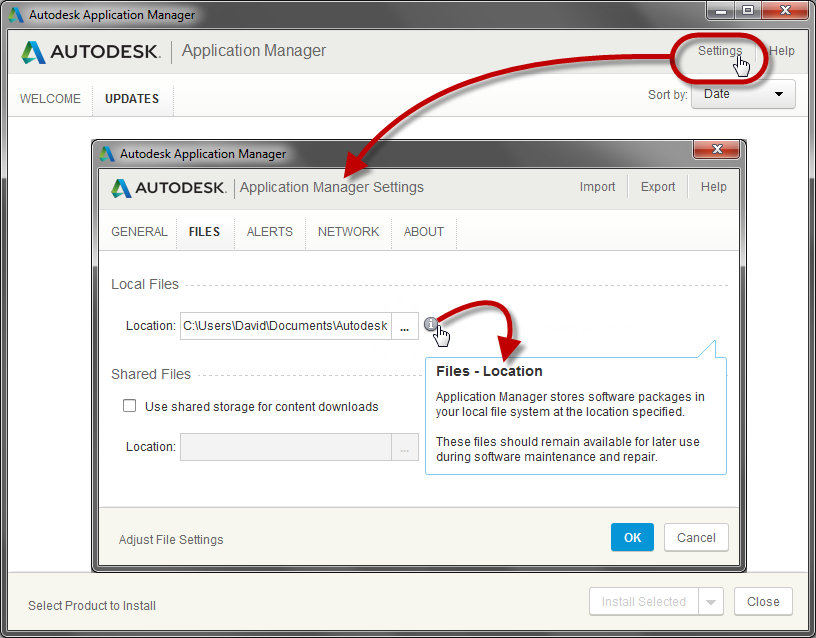816x638 pixels.
Task: Click Close button in the main window footer
Action: click(x=763, y=602)
